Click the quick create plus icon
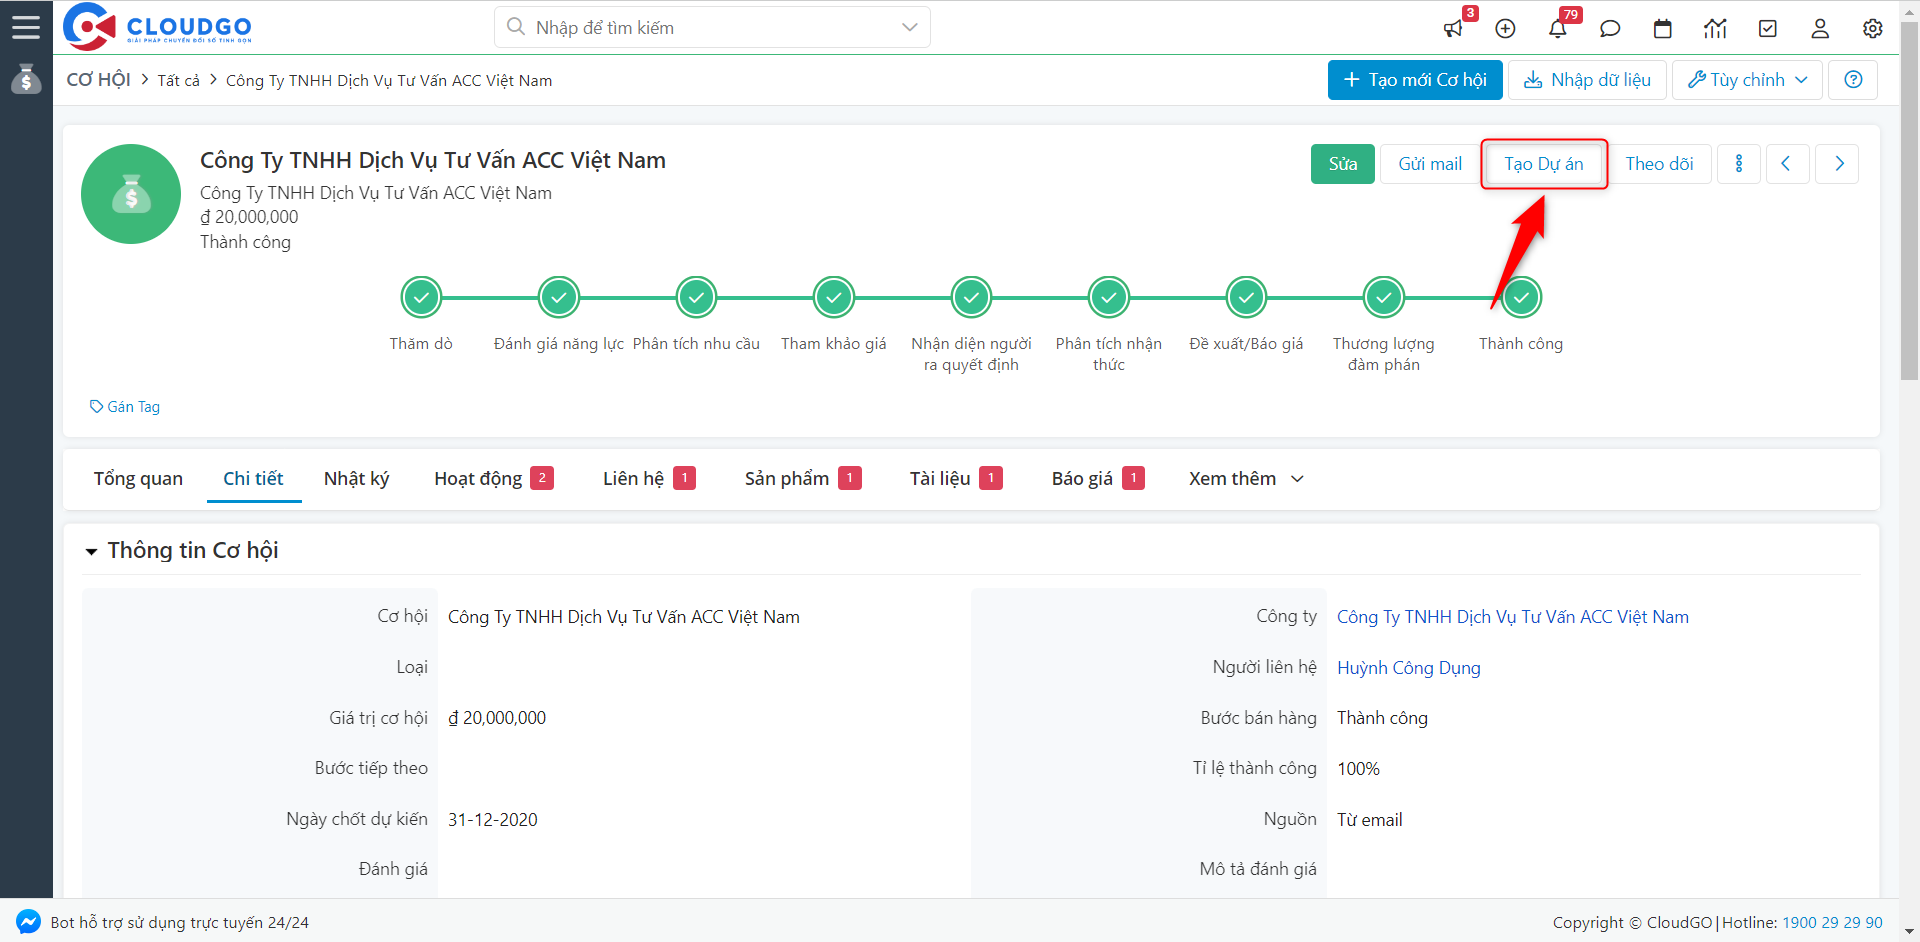Viewport: 1920px width, 942px height. pyautogui.click(x=1505, y=28)
